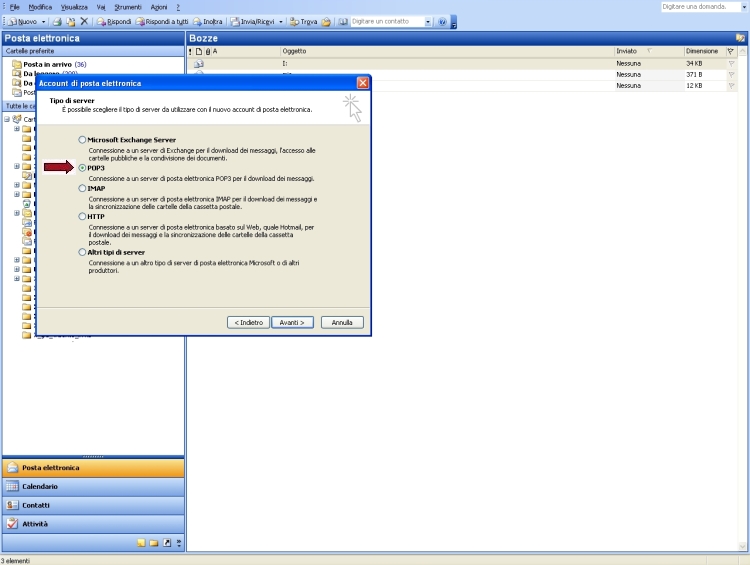Click the Bozze folder icon at header right
The image size is (750, 565).
740,38
